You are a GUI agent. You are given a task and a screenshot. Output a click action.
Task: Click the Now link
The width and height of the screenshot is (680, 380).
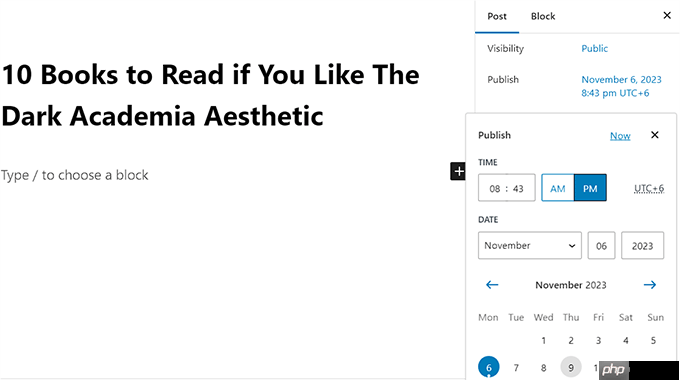coord(620,136)
